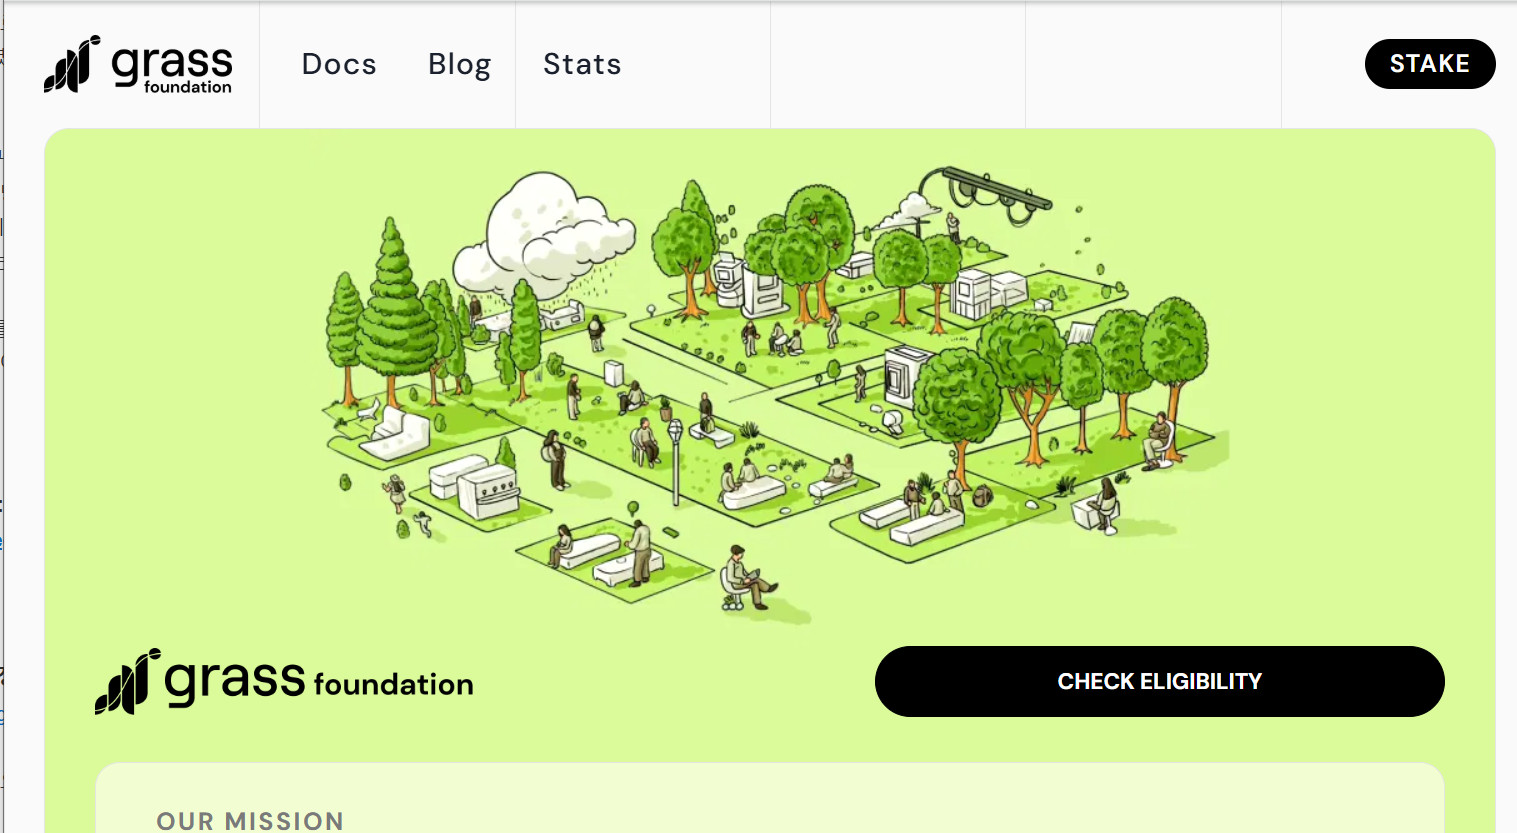
Task: Open the Blog navigation link
Action: click(459, 64)
